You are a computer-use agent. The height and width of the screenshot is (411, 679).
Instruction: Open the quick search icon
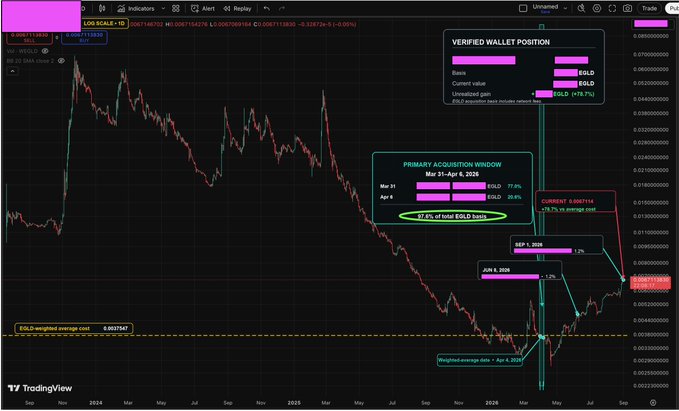click(581, 8)
